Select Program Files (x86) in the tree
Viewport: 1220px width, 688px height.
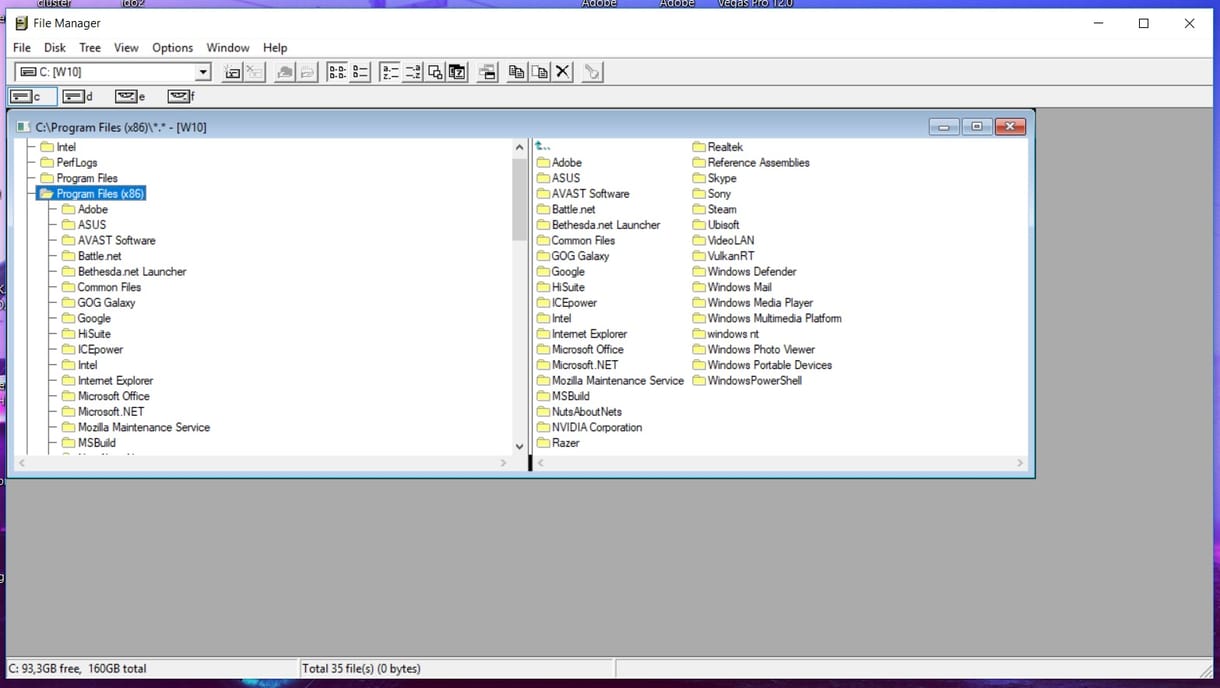tap(92, 194)
